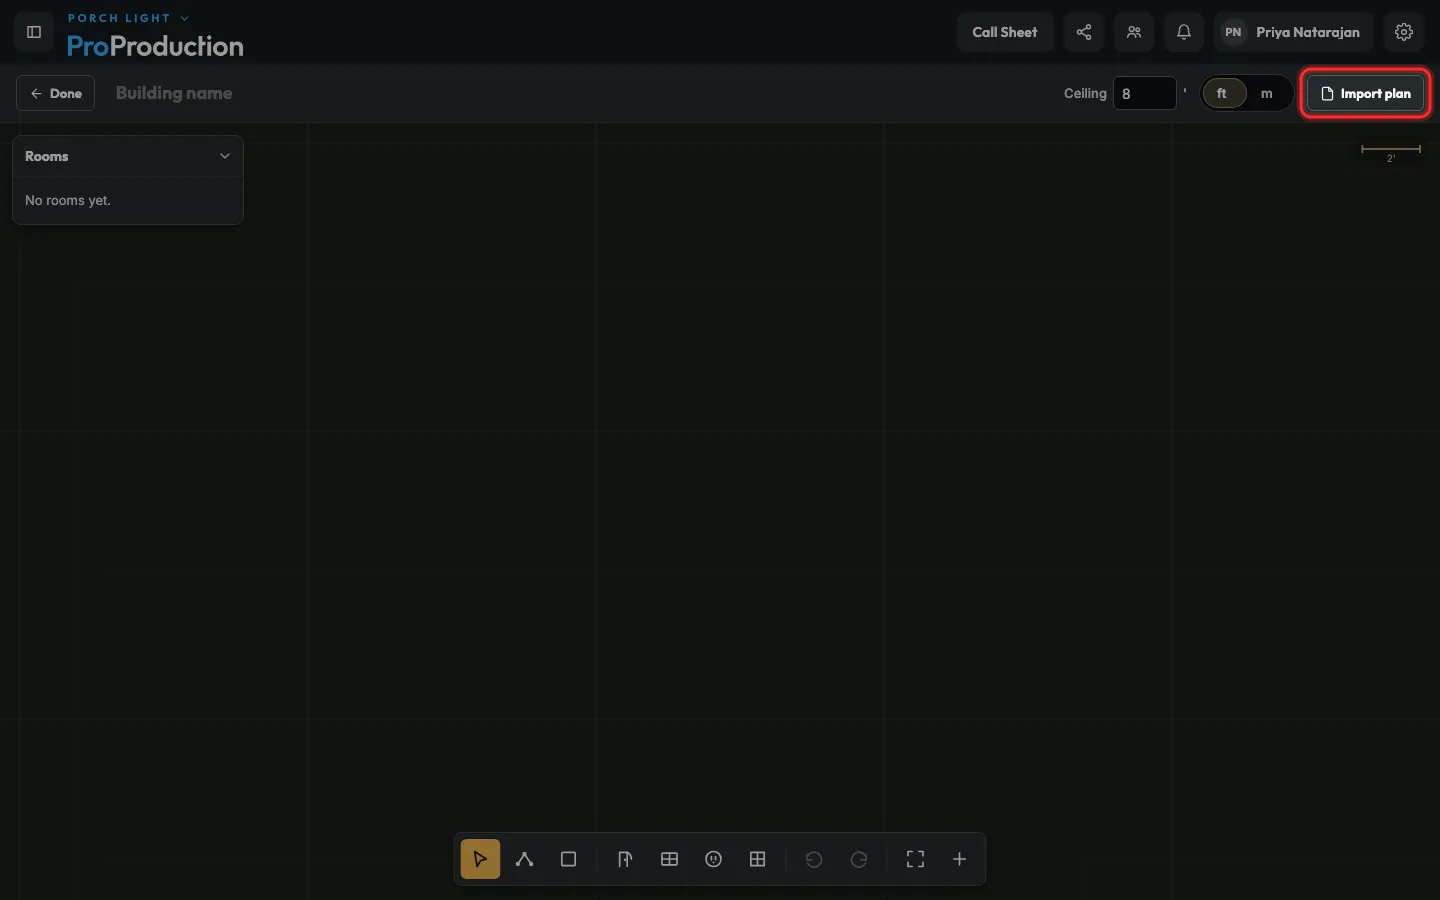1440x900 pixels.
Task: Click the redo arrow in bottom toolbar
Action: 858,859
